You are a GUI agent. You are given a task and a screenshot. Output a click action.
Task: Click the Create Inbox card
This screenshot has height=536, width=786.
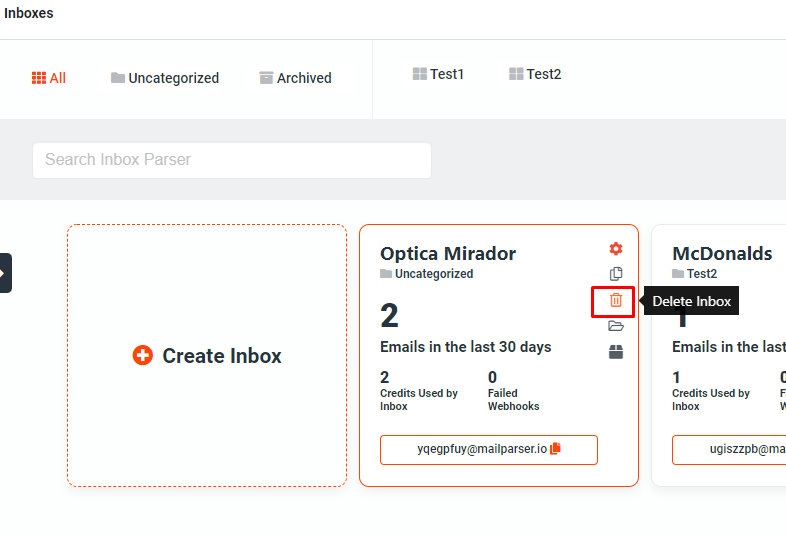[x=207, y=355]
